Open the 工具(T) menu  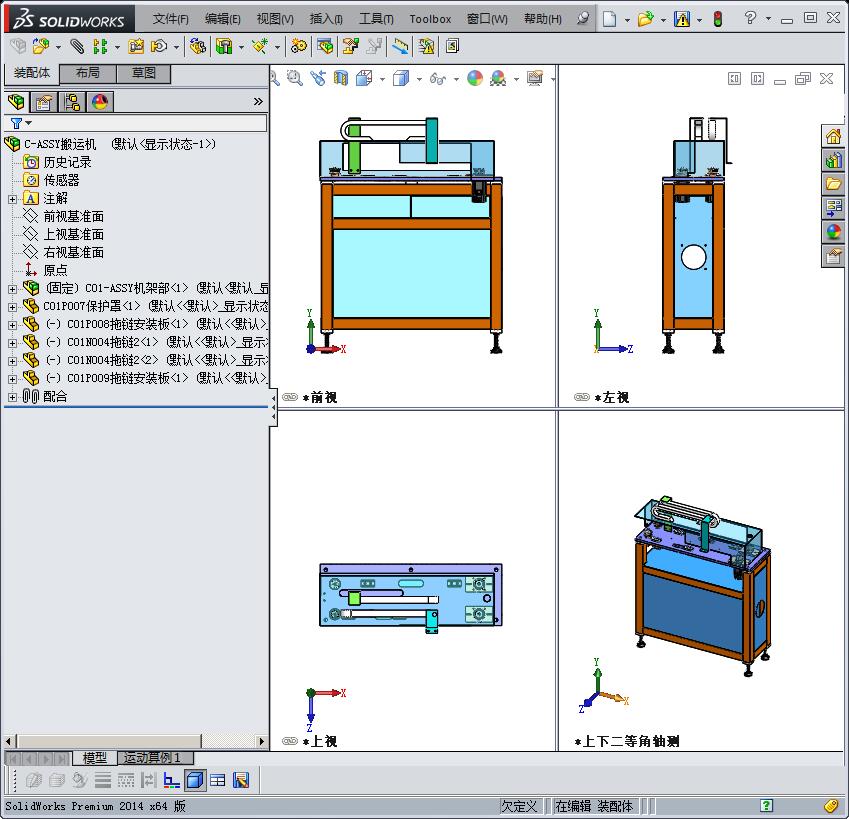376,19
